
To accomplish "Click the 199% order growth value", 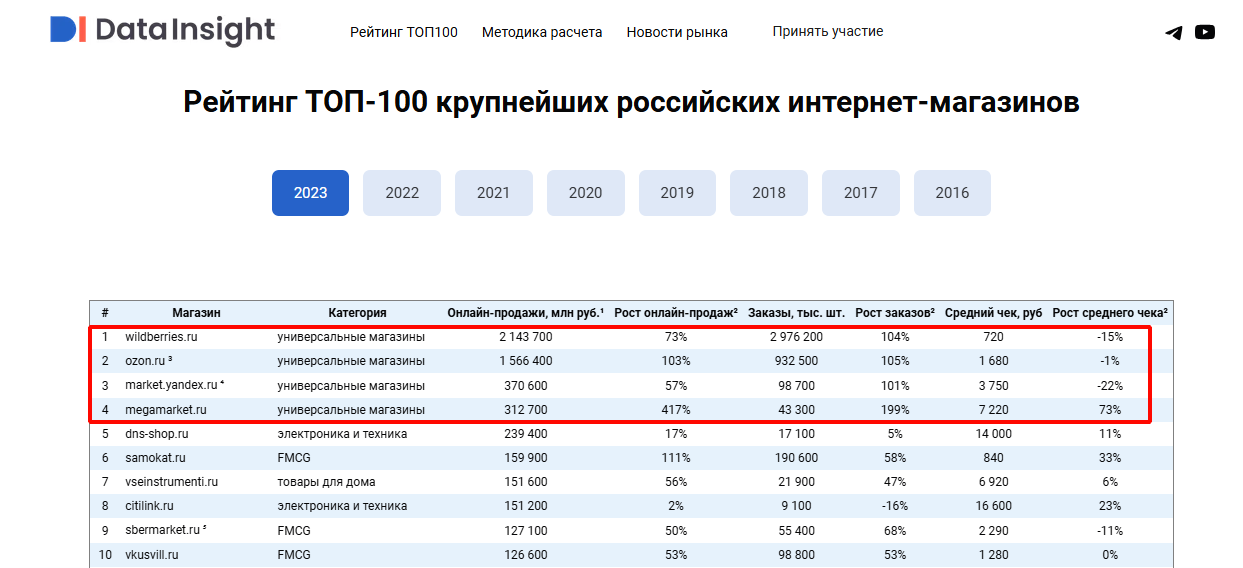I will point(895,410).
